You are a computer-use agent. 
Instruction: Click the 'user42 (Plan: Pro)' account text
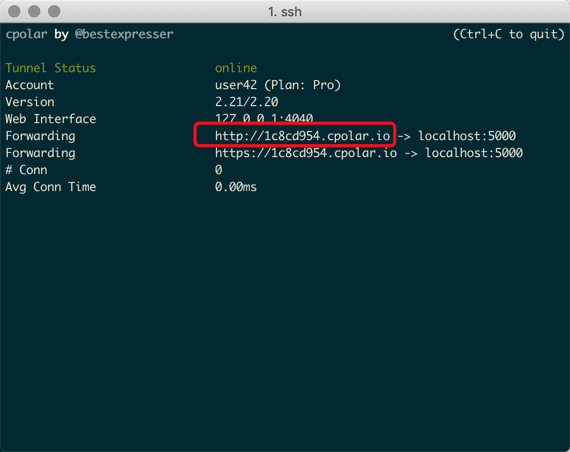click(x=278, y=85)
